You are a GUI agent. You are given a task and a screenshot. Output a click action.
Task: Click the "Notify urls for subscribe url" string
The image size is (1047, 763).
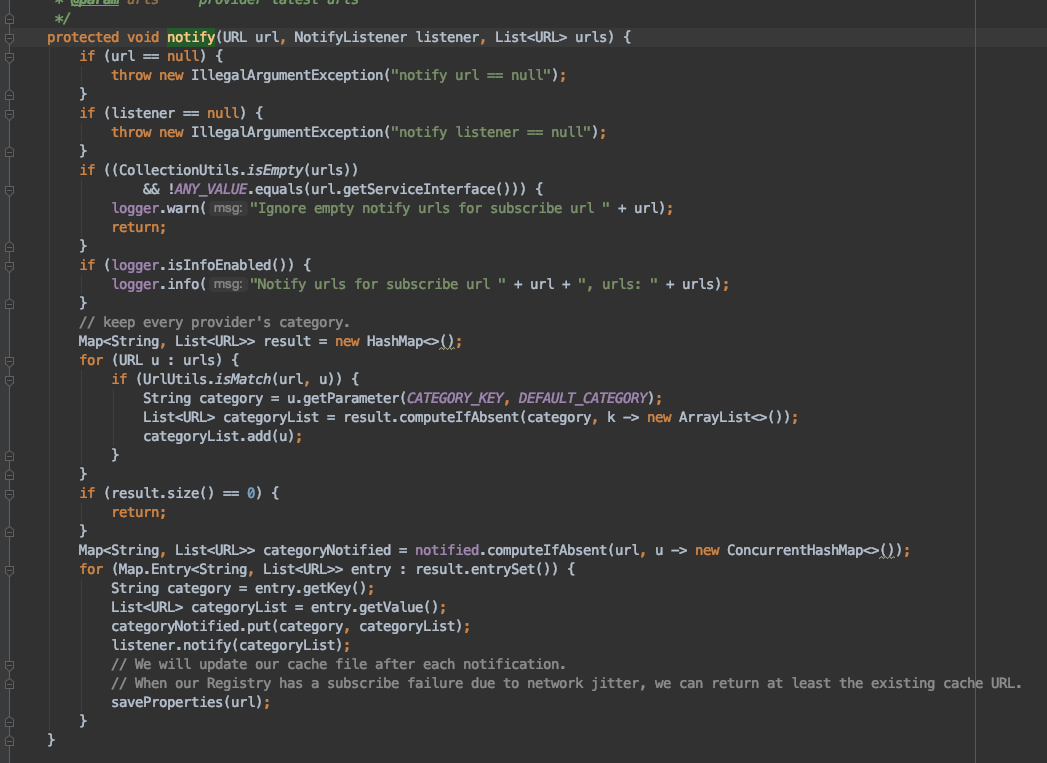tap(377, 284)
